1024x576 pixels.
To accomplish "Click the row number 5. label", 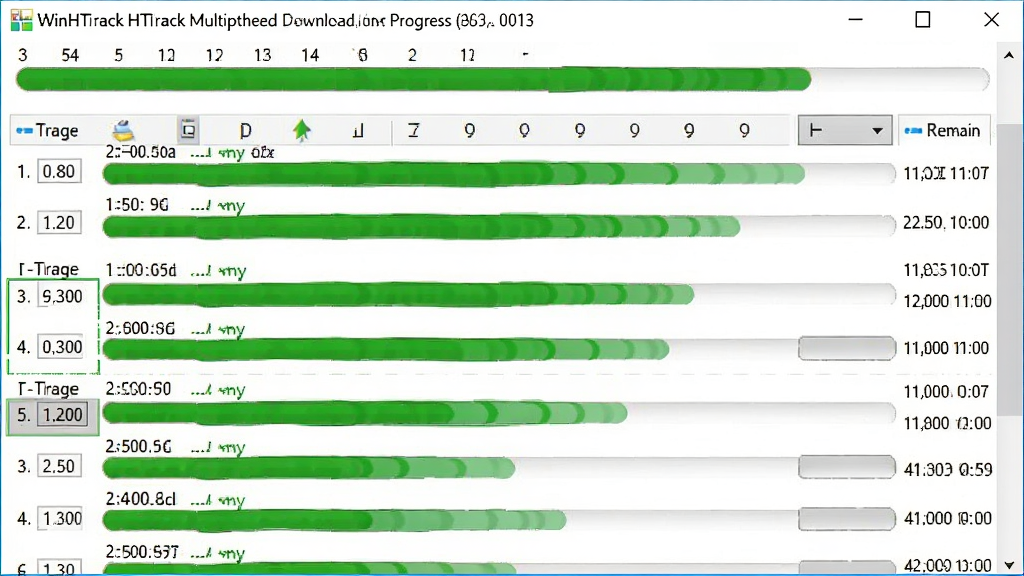I will point(24,415).
